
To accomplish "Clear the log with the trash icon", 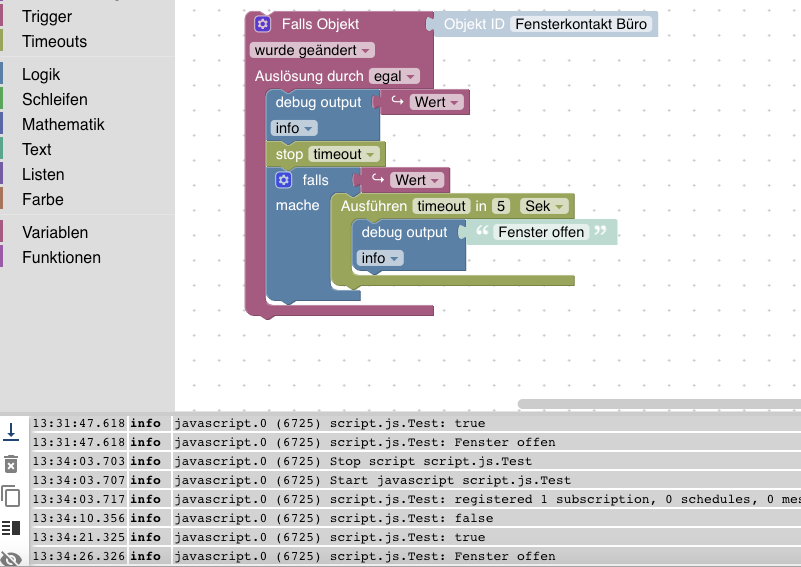I will coord(11,464).
